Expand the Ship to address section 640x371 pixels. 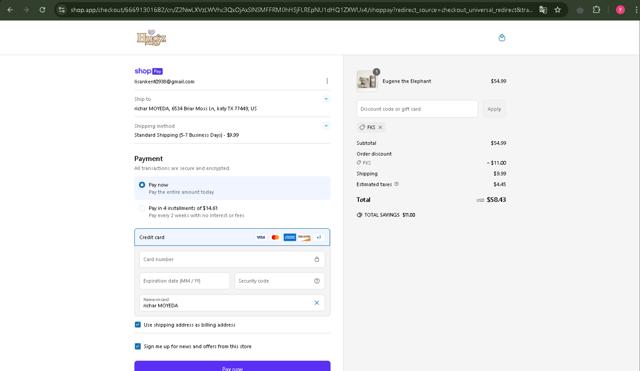point(326,99)
